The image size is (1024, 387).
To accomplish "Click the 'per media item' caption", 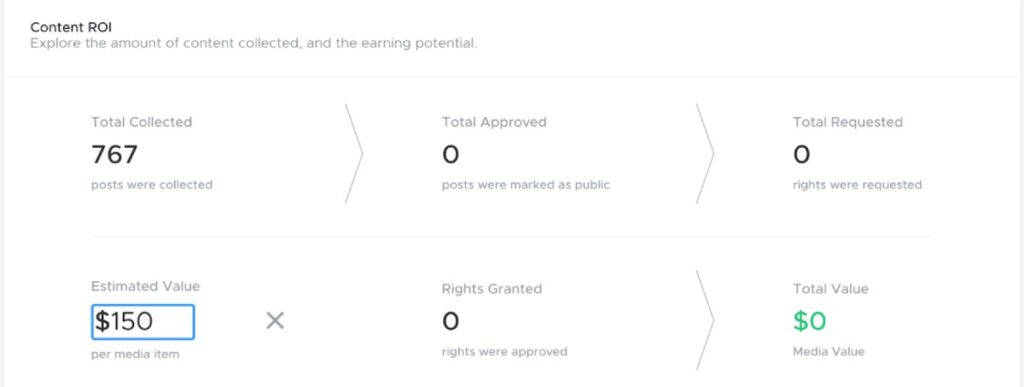I will click(x=135, y=354).
